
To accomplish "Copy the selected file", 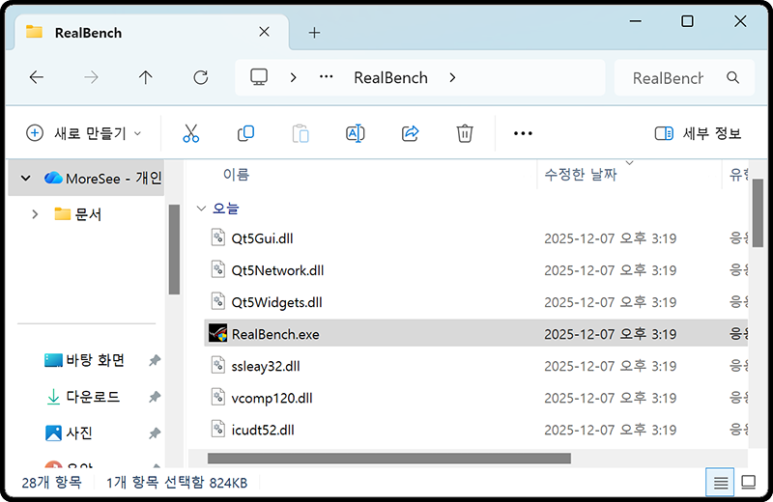I will pos(246,133).
